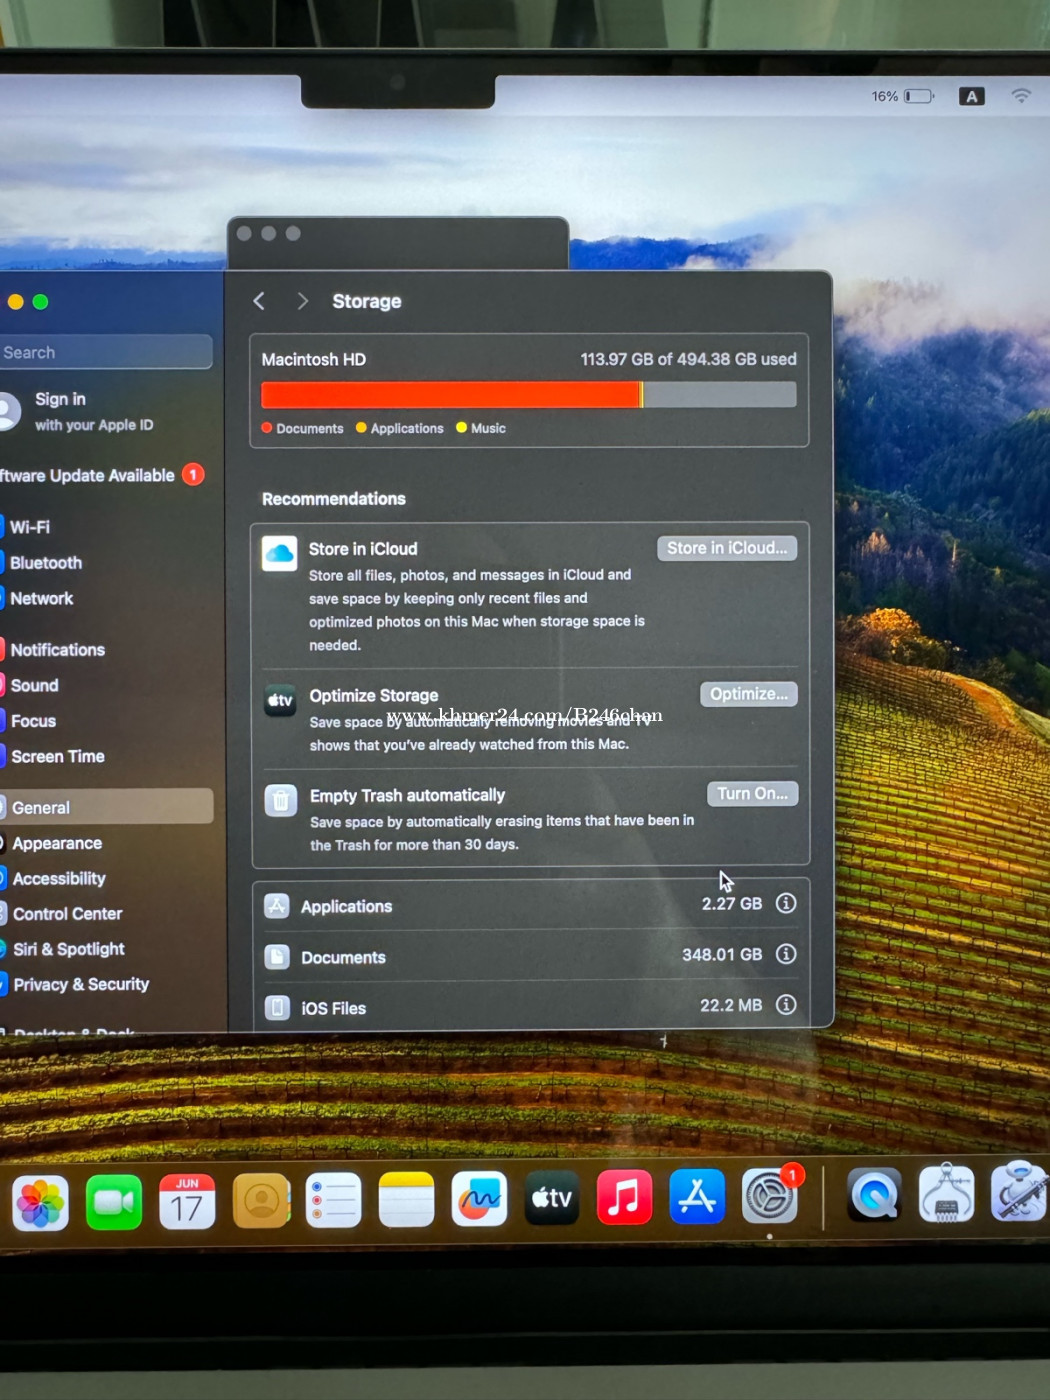Image resolution: width=1050 pixels, height=1400 pixels.
Task: Click the "Storage" title in the toolbar
Action: [367, 302]
